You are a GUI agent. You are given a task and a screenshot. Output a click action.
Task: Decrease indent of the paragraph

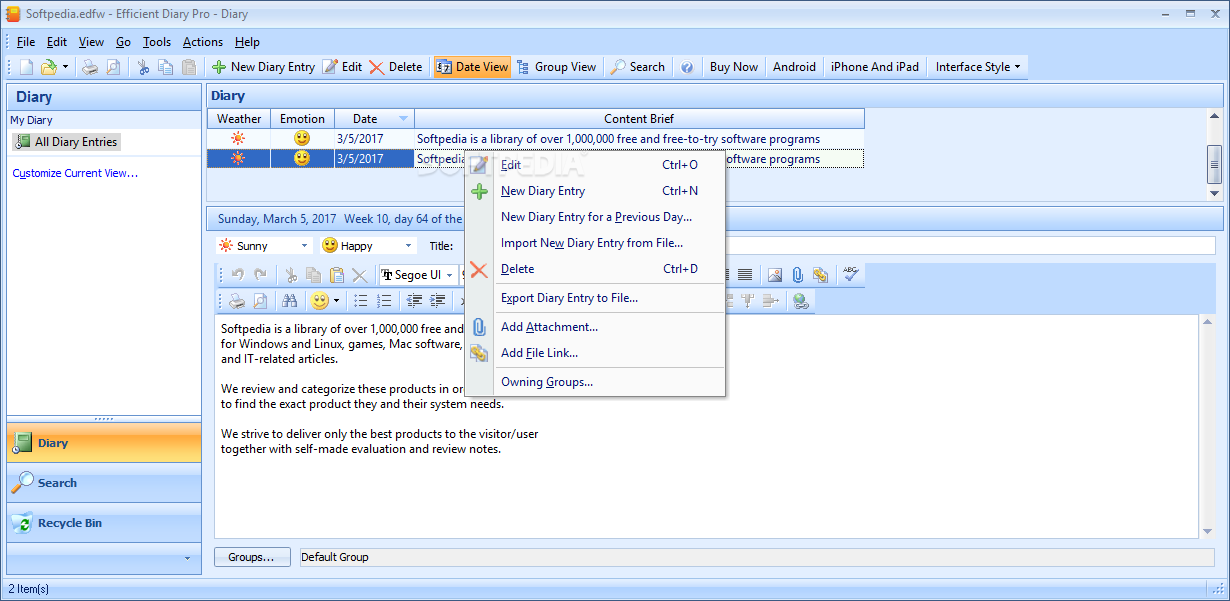point(414,300)
